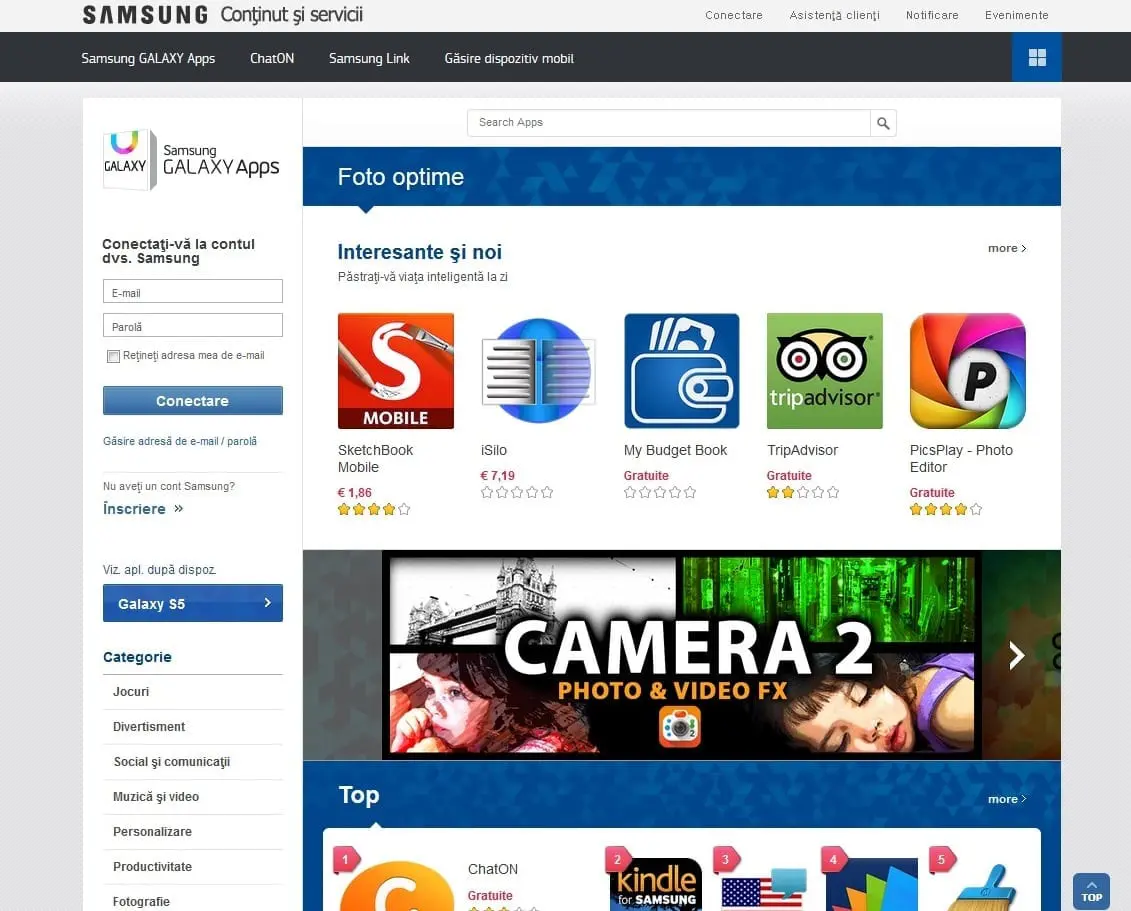Click the Search Apps field
The height and width of the screenshot is (911, 1131).
coord(669,123)
